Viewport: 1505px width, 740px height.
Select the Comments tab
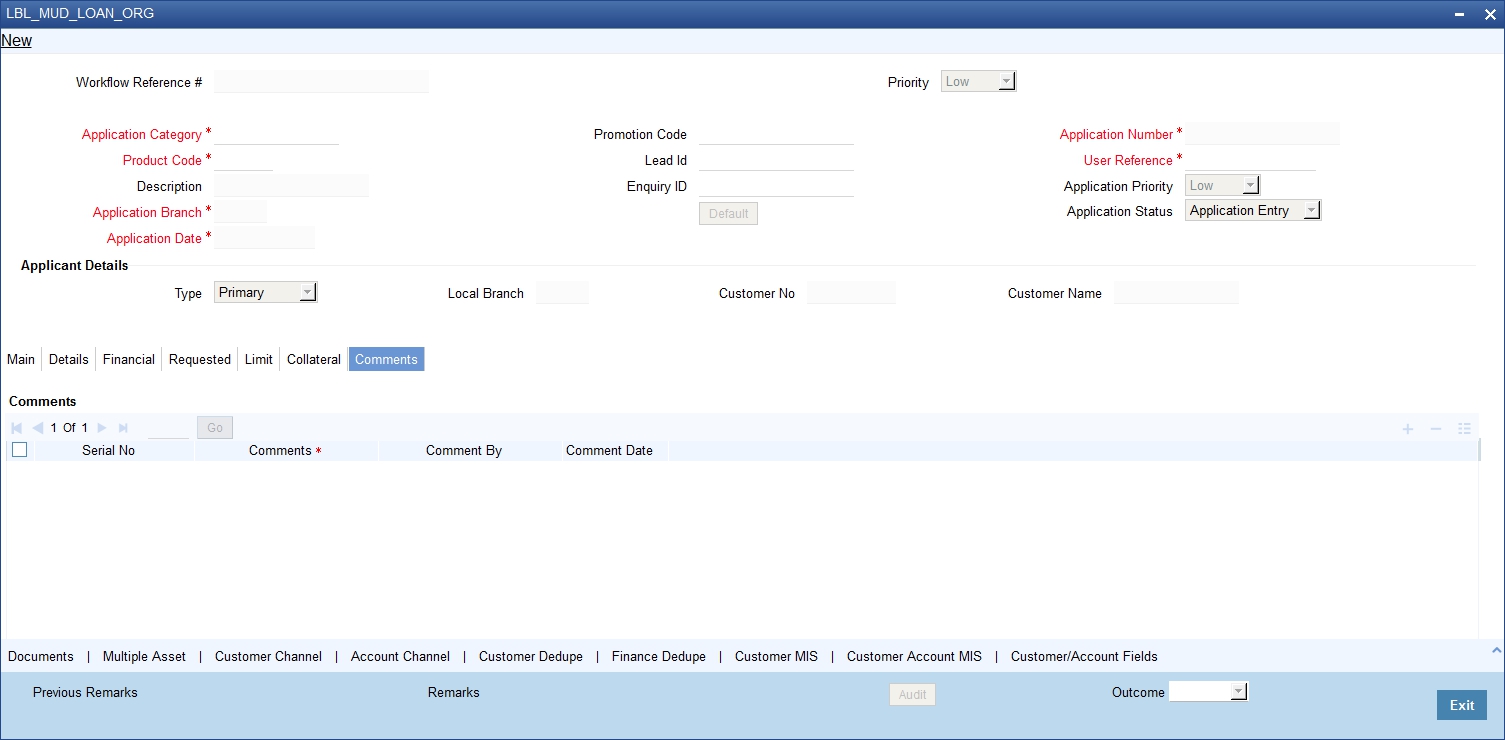tap(386, 360)
